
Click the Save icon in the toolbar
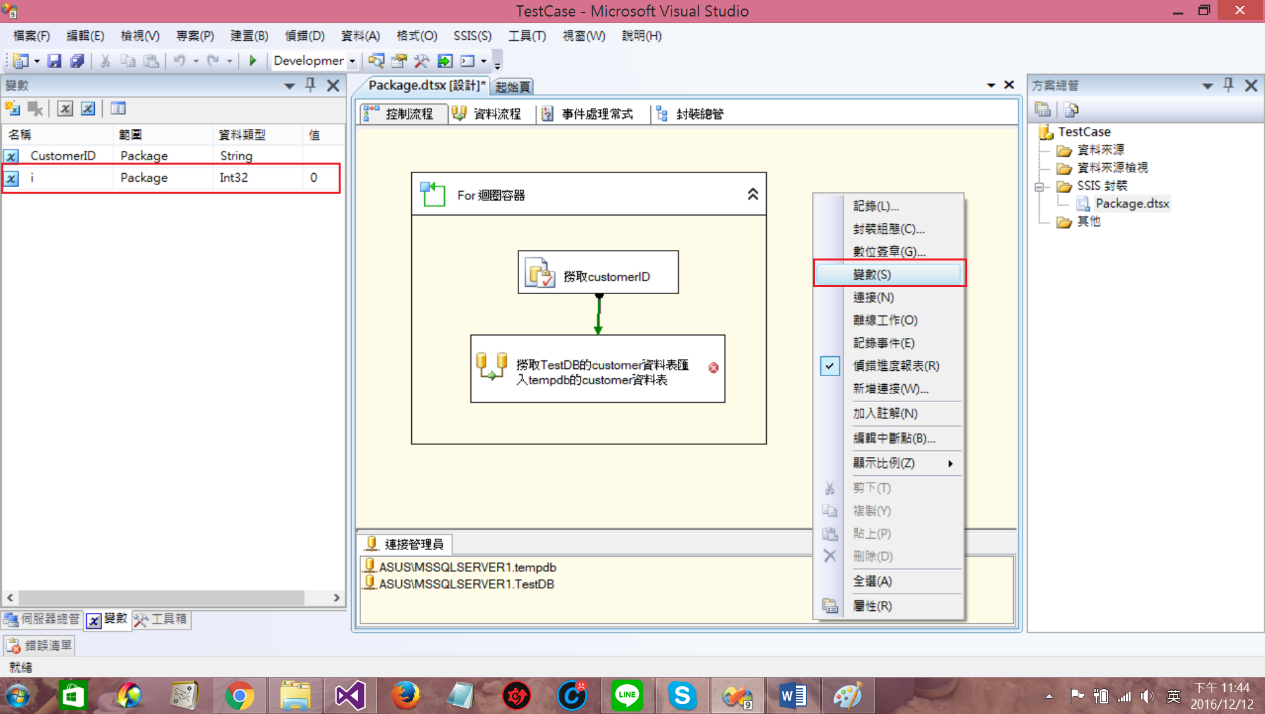coord(55,61)
